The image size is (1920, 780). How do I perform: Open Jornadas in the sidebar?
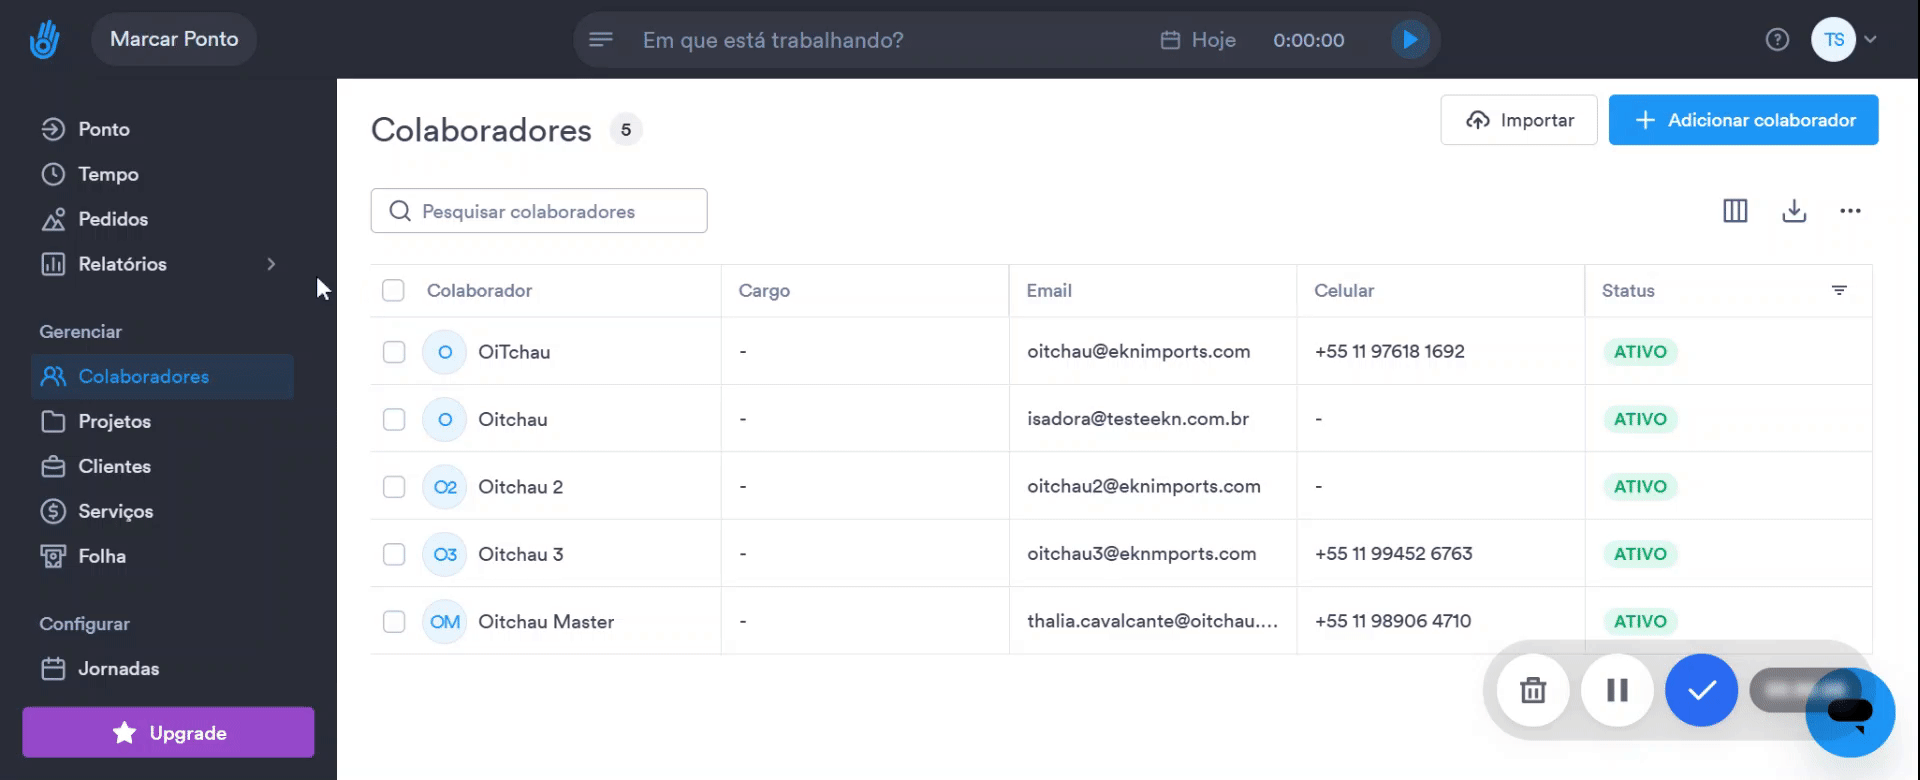coord(118,669)
